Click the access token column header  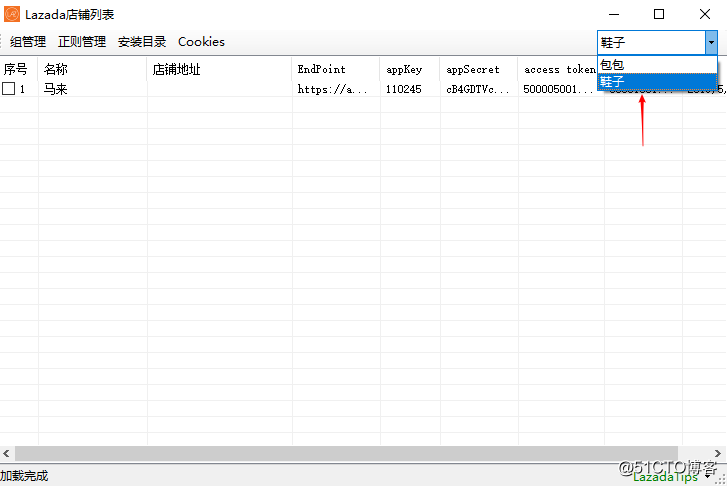(x=558, y=69)
